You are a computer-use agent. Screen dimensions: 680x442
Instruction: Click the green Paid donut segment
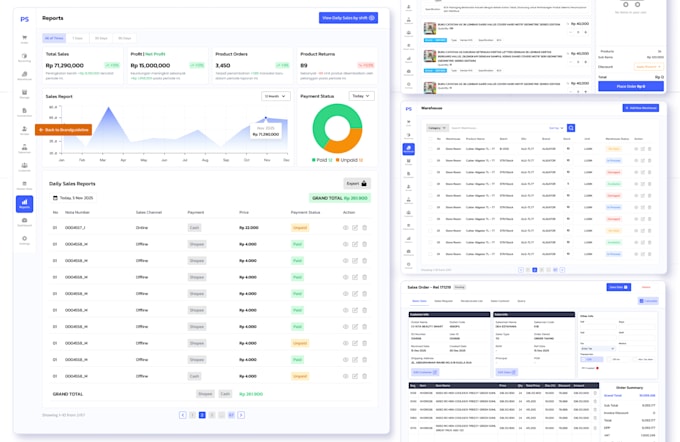coord(320,121)
